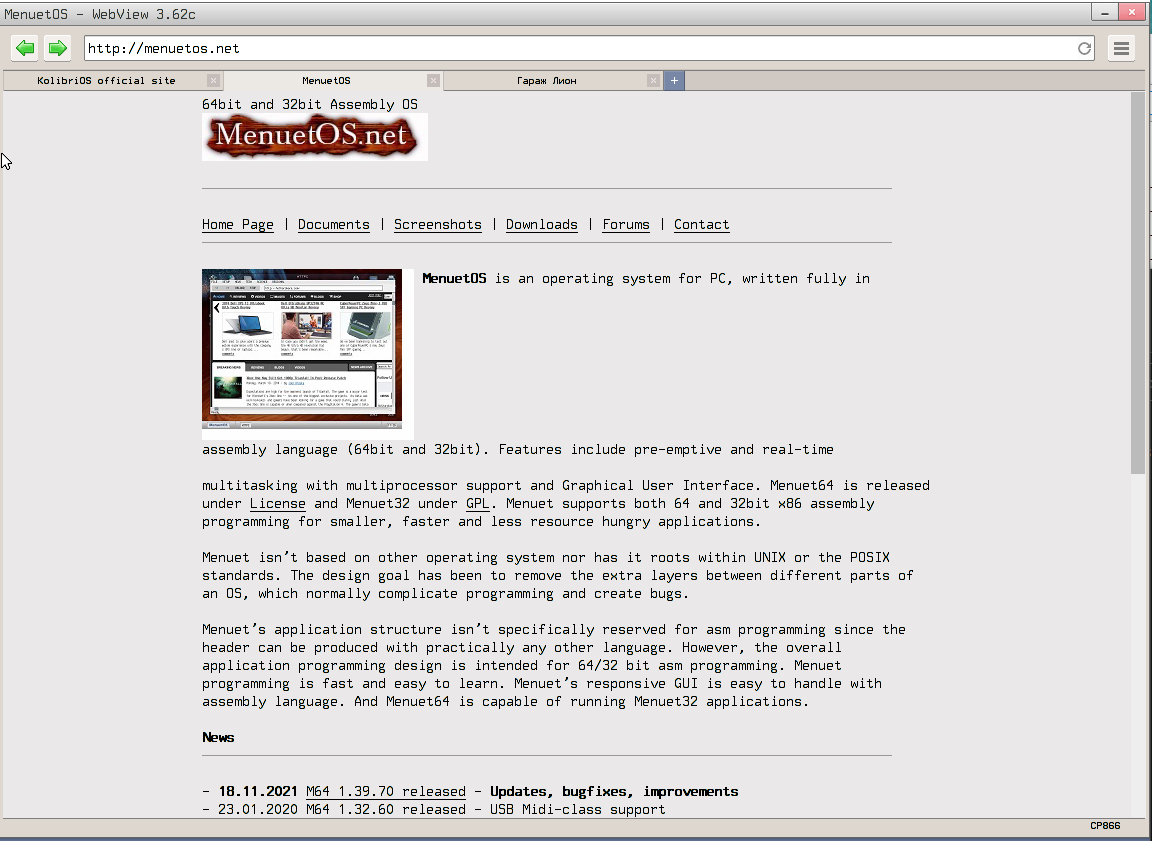Open the License link
This screenshot has width=1152, height=841.
277,503
